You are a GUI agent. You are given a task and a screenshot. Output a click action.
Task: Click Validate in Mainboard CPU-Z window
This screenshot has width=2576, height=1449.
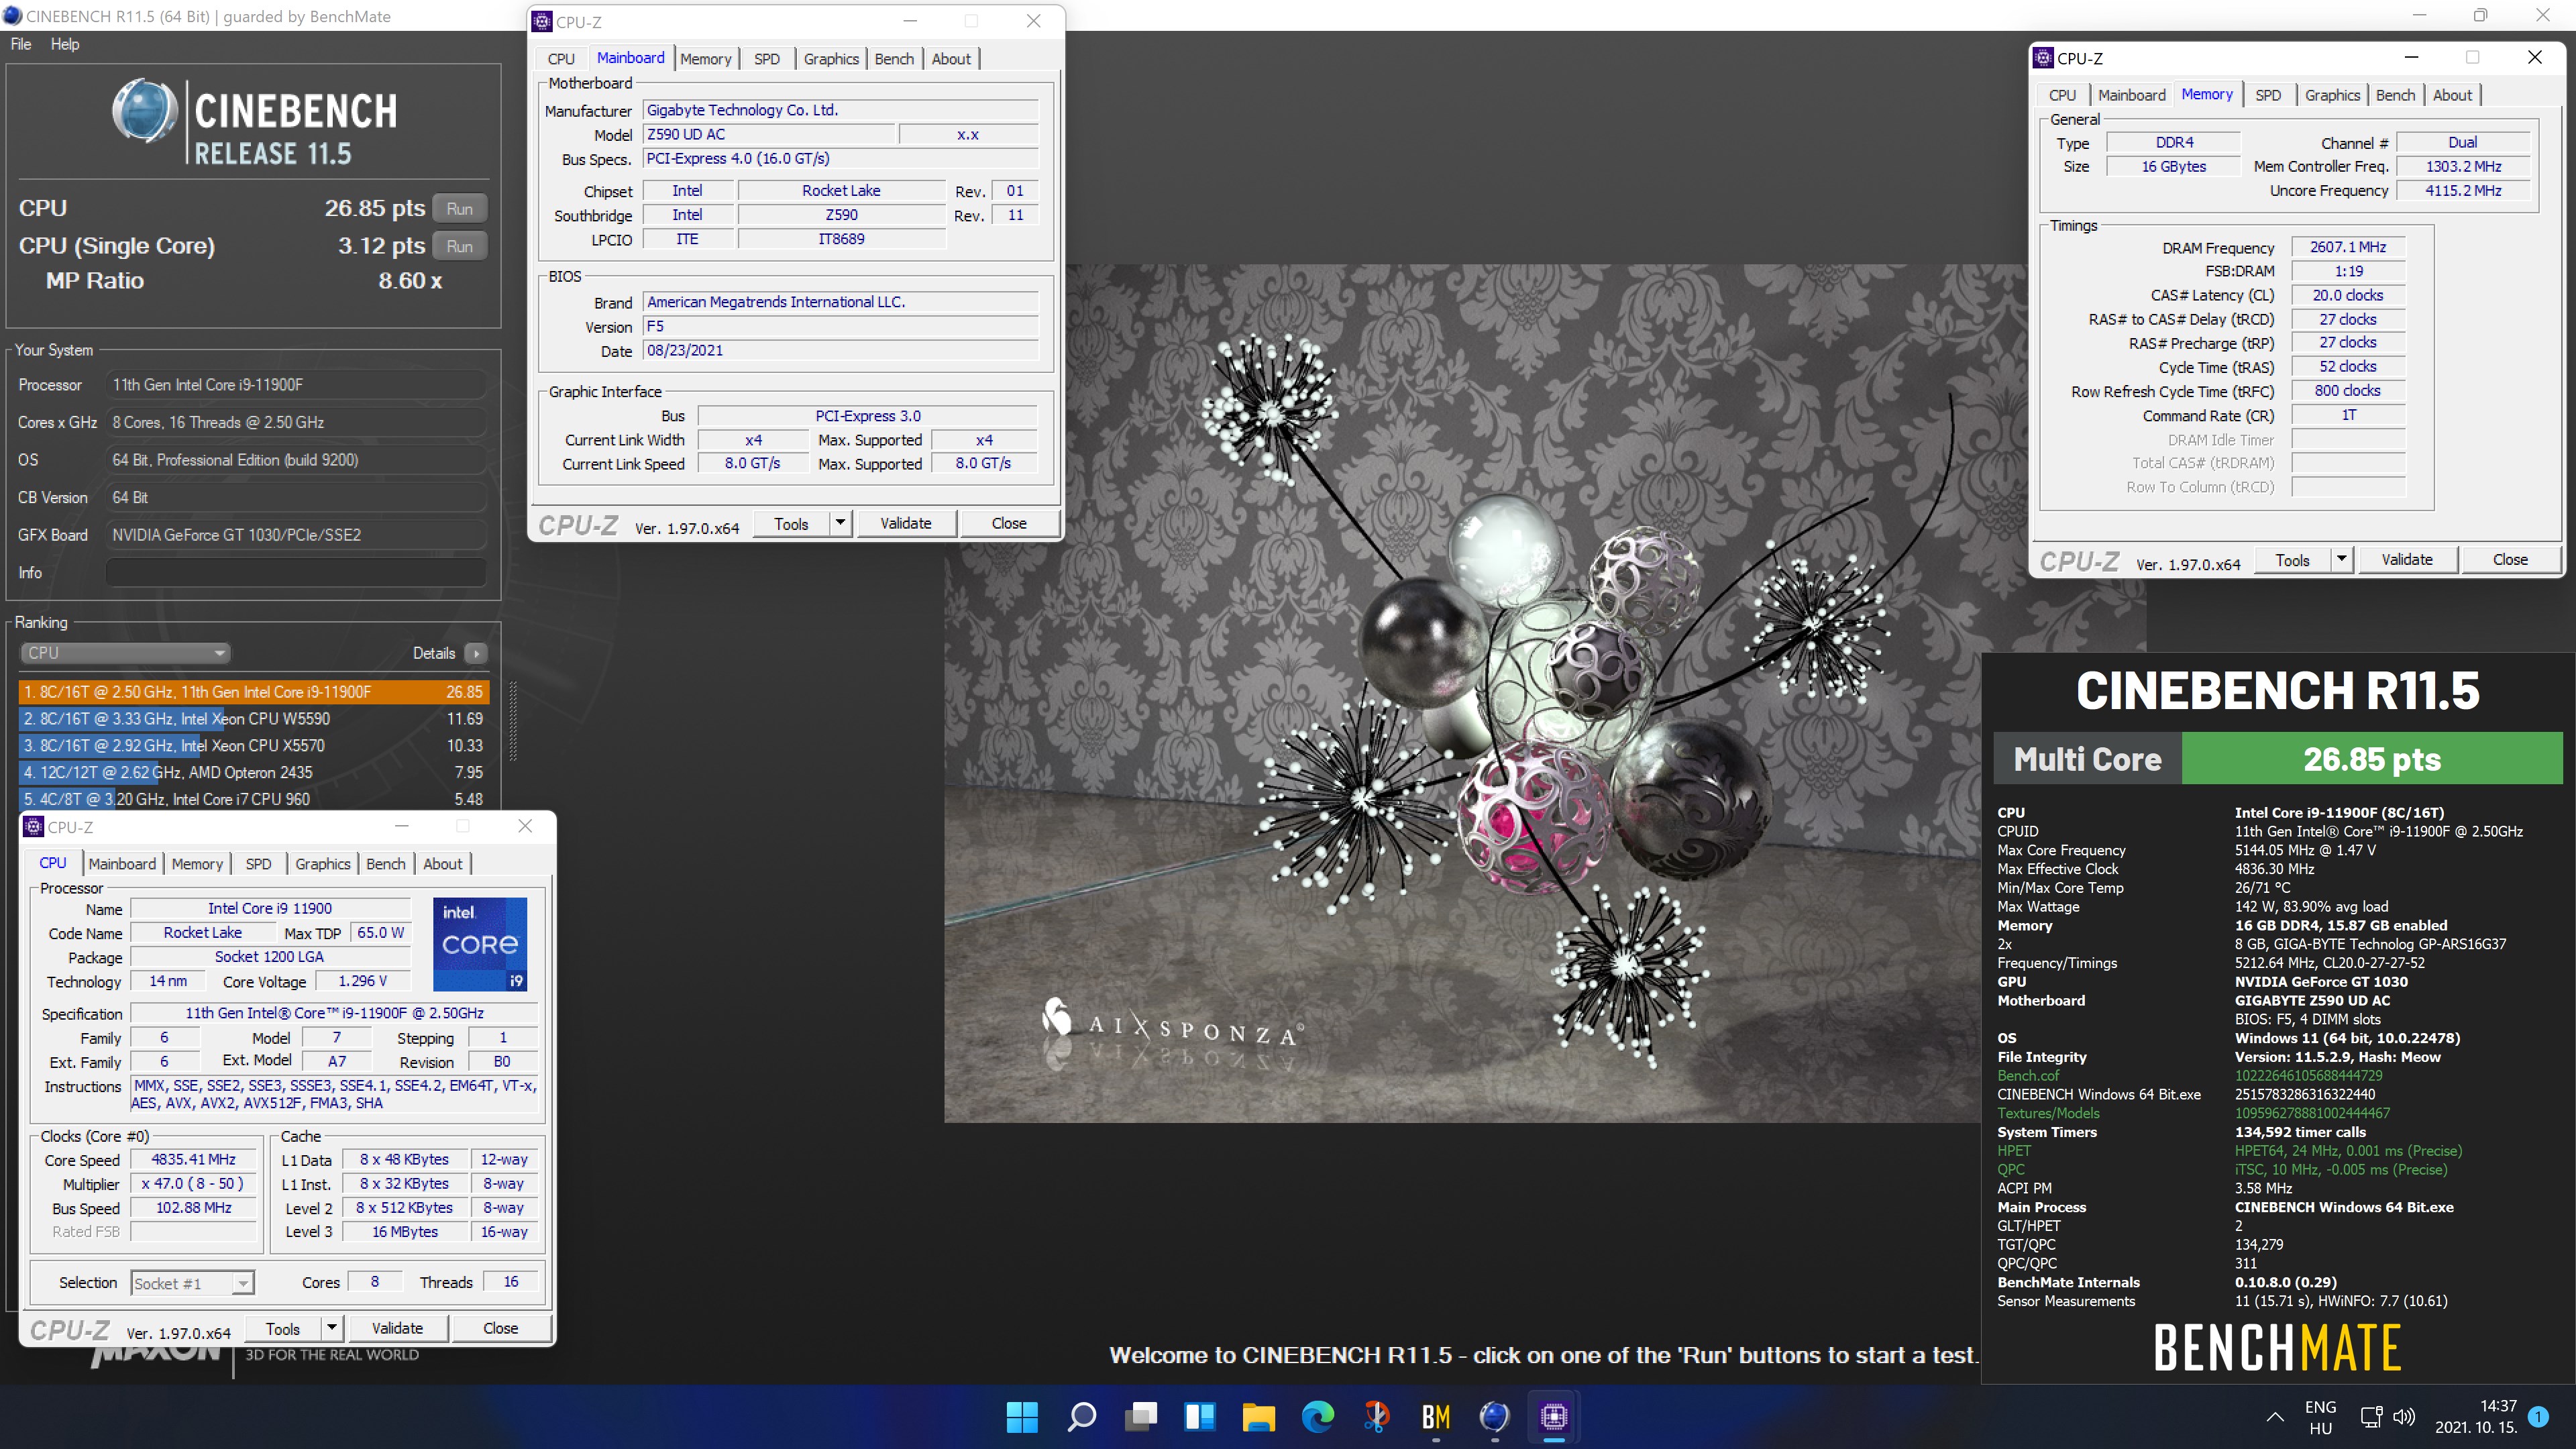[x=906, y=523]
